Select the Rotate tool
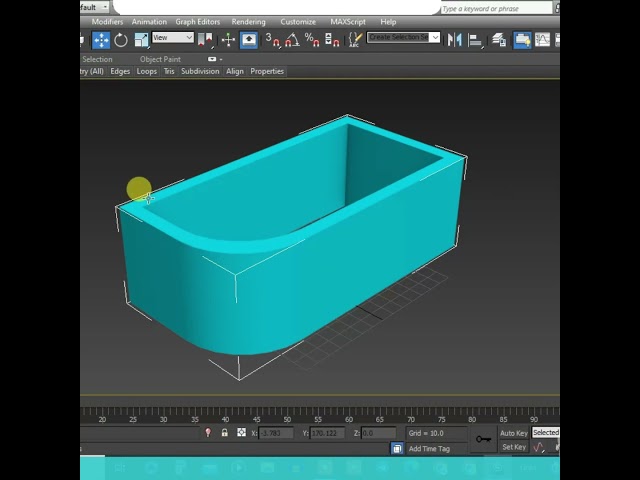 pyautogui.click(x=121, y=40)
